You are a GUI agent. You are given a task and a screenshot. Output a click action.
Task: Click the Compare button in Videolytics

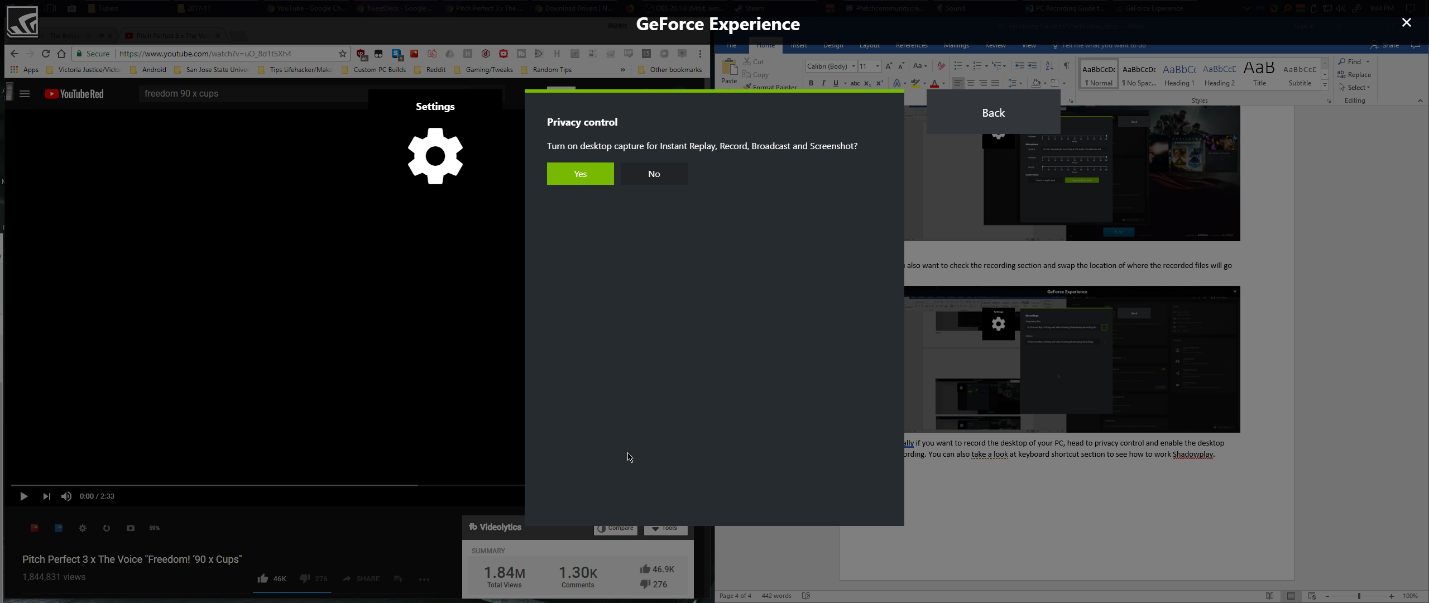click(615, 528)
